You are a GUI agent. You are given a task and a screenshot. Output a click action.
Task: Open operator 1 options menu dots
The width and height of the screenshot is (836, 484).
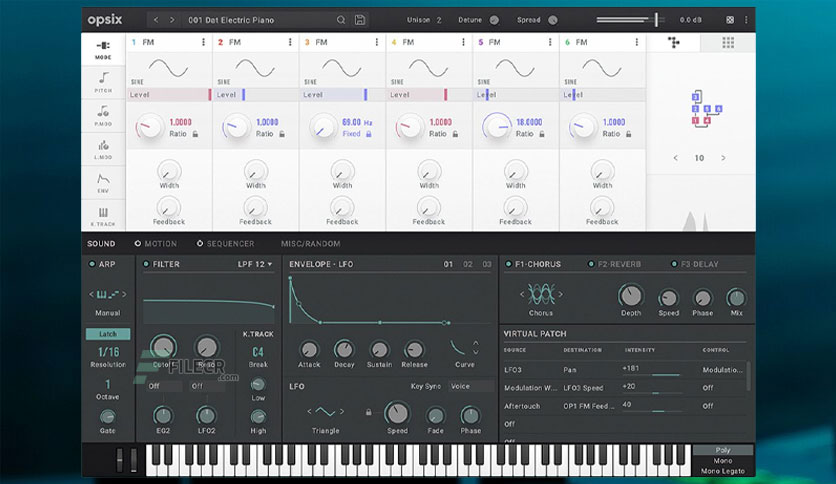[203, 42]
